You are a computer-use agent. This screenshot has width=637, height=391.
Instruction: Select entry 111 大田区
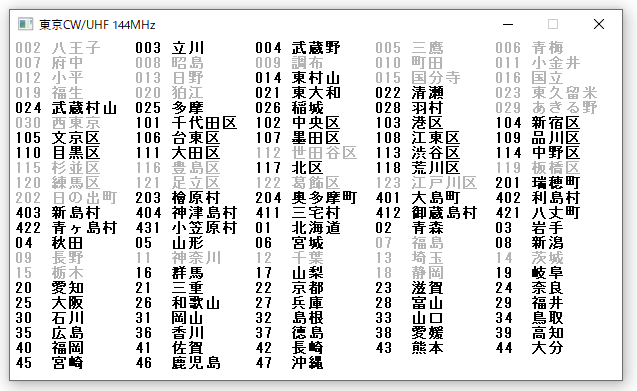point(178,153)
